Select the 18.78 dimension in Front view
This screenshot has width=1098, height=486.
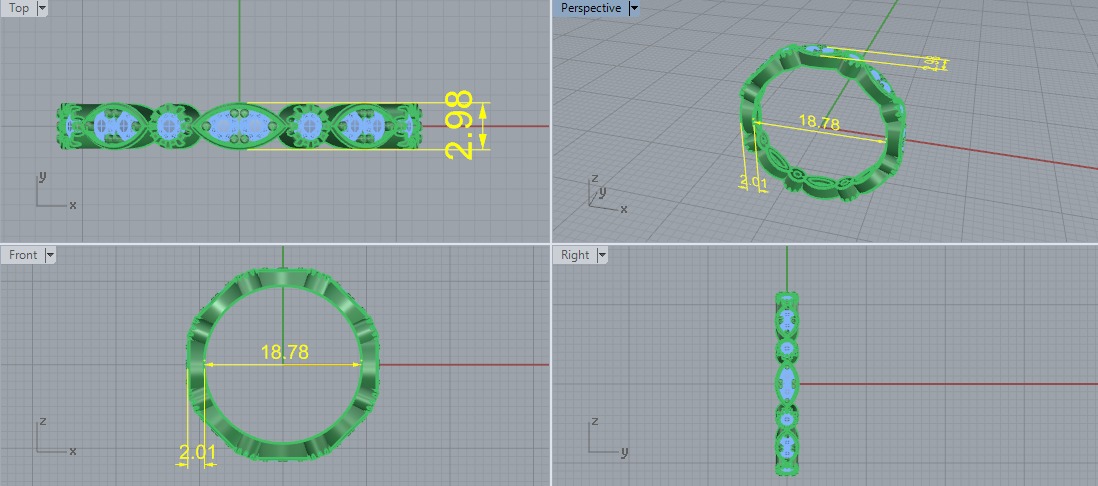tap(284, 352)
